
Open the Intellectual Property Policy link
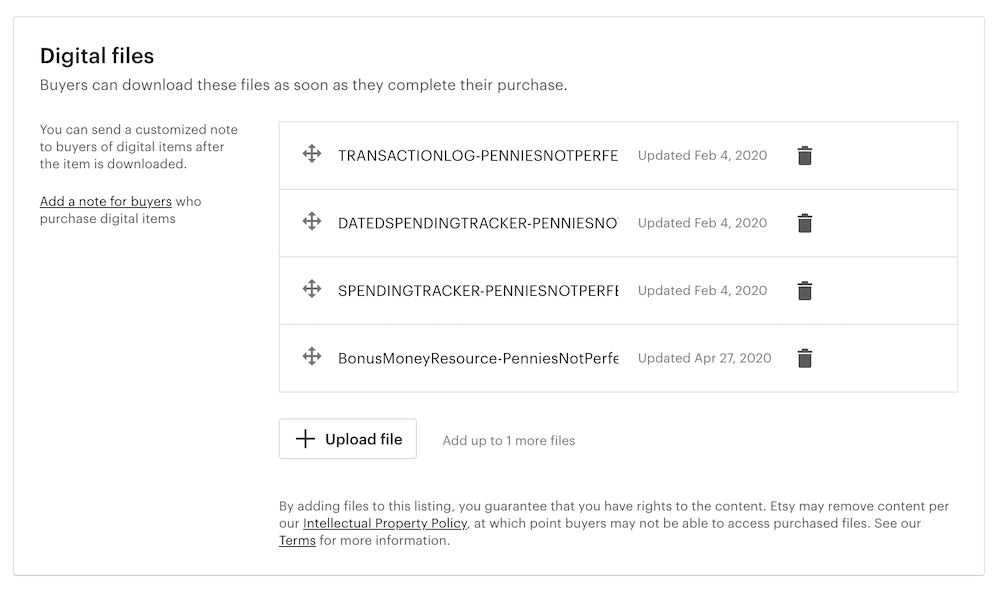385,523
